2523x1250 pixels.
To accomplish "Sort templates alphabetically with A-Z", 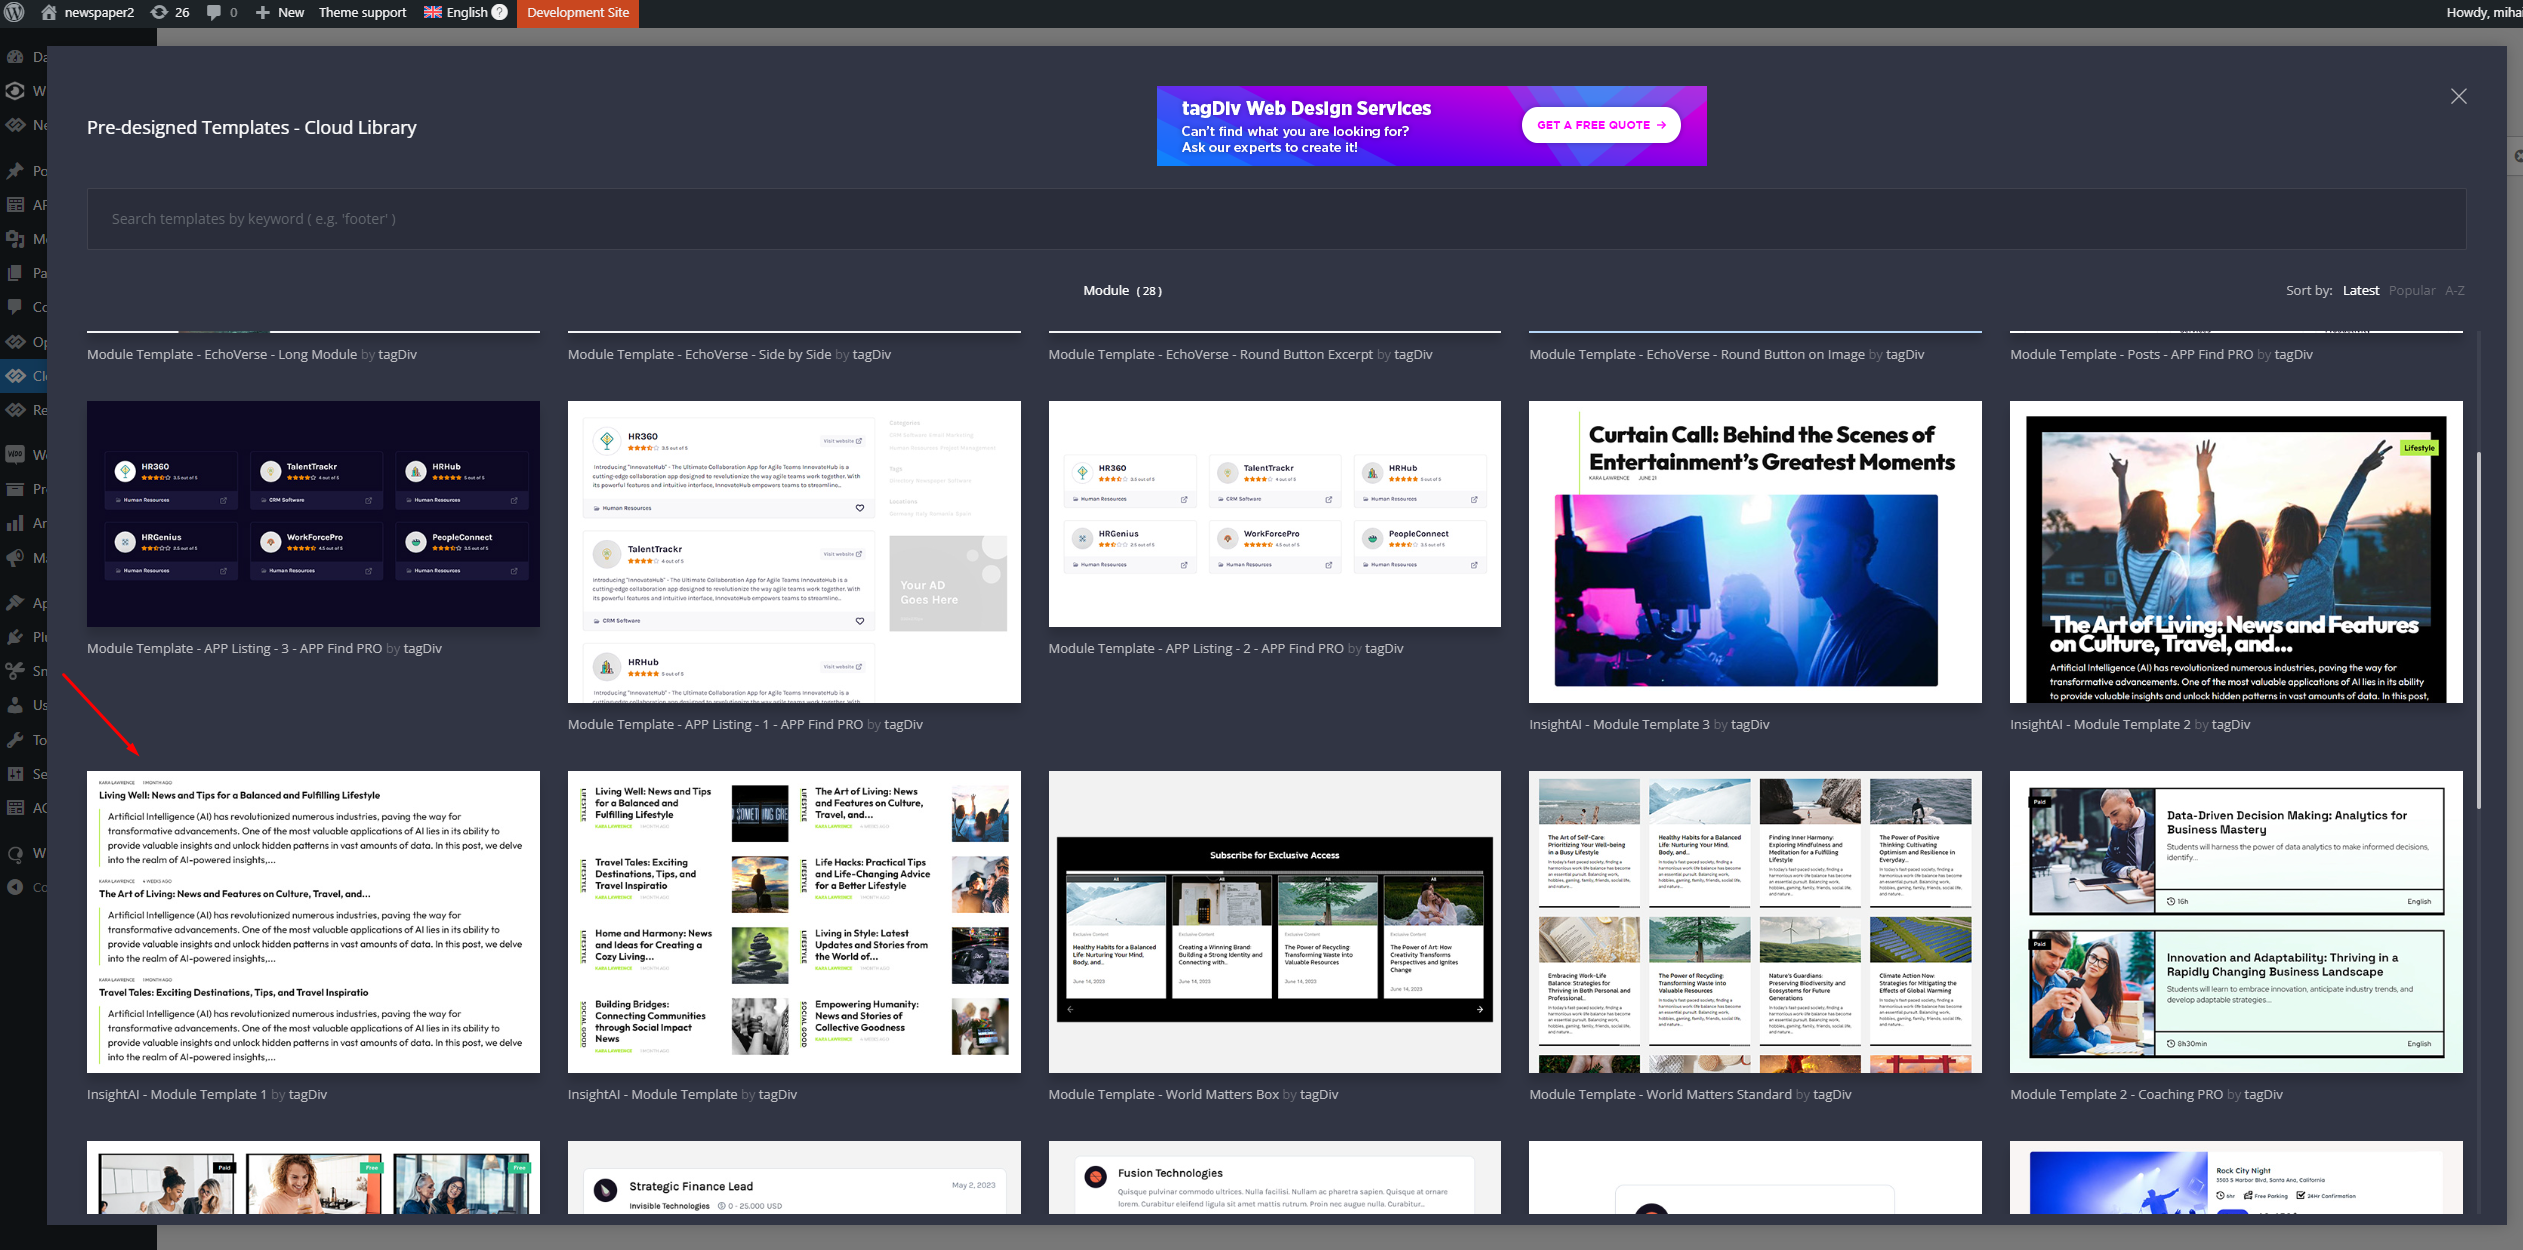I will pyautogui.click(x=2455, y=291).
